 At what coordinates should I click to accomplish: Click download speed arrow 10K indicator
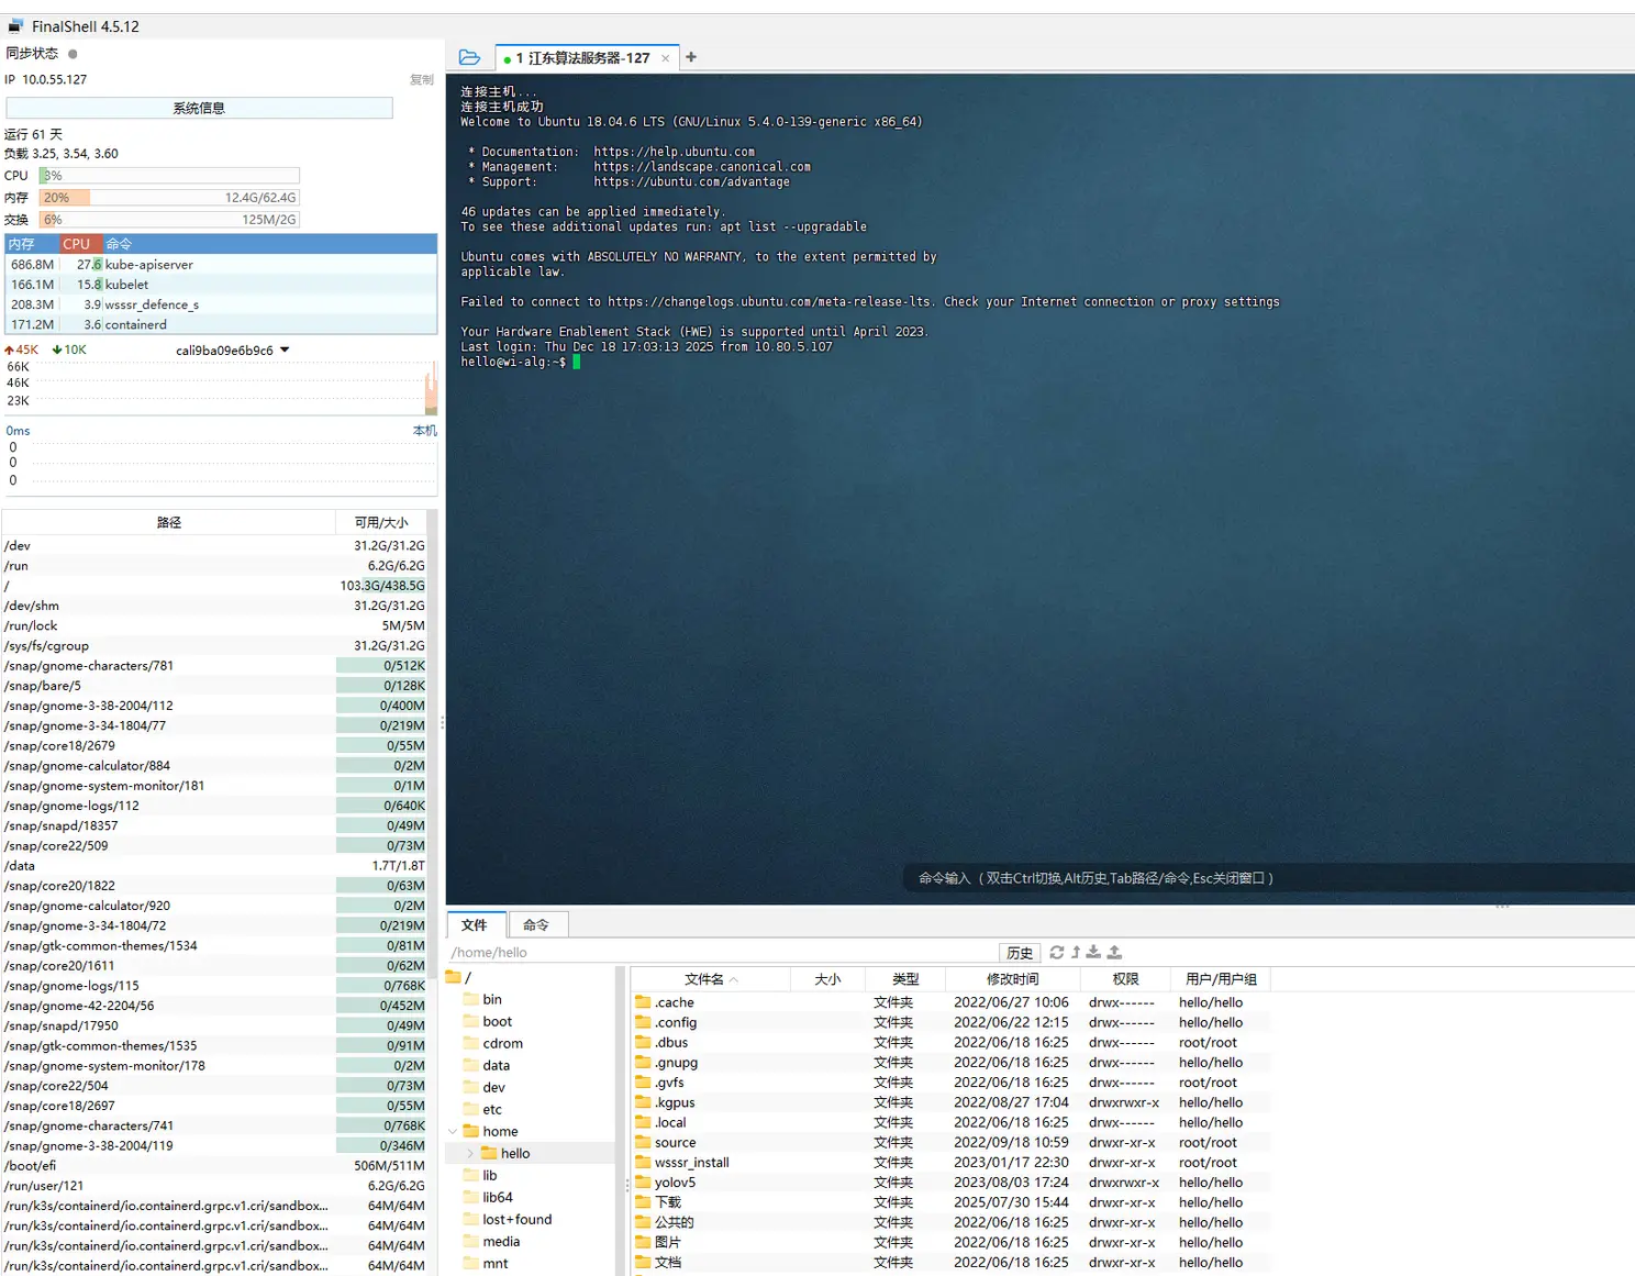(69, 350)
